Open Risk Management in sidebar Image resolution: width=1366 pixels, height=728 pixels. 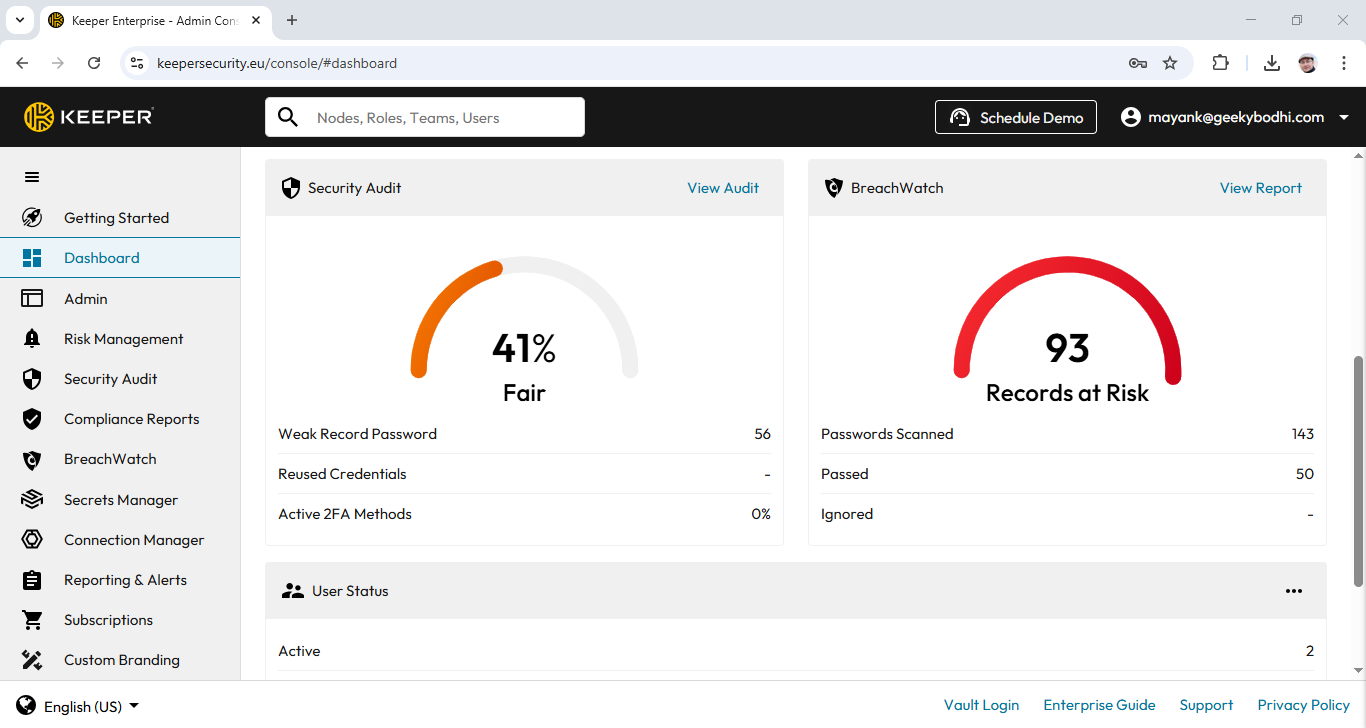120,338
